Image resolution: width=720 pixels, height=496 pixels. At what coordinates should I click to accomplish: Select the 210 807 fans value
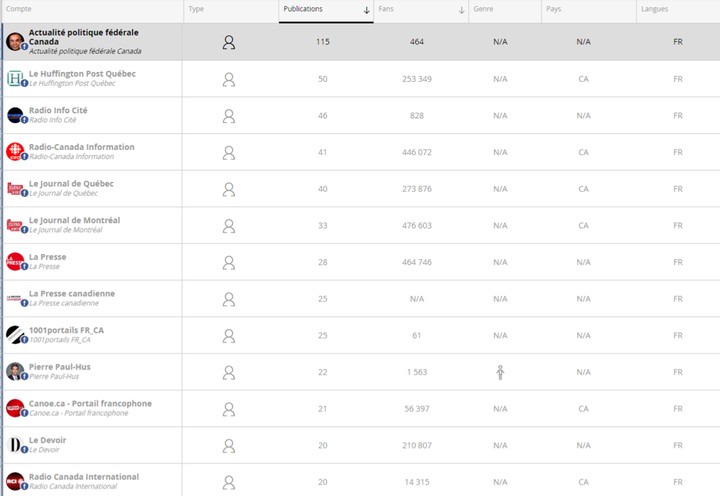[x=417, y=445]
